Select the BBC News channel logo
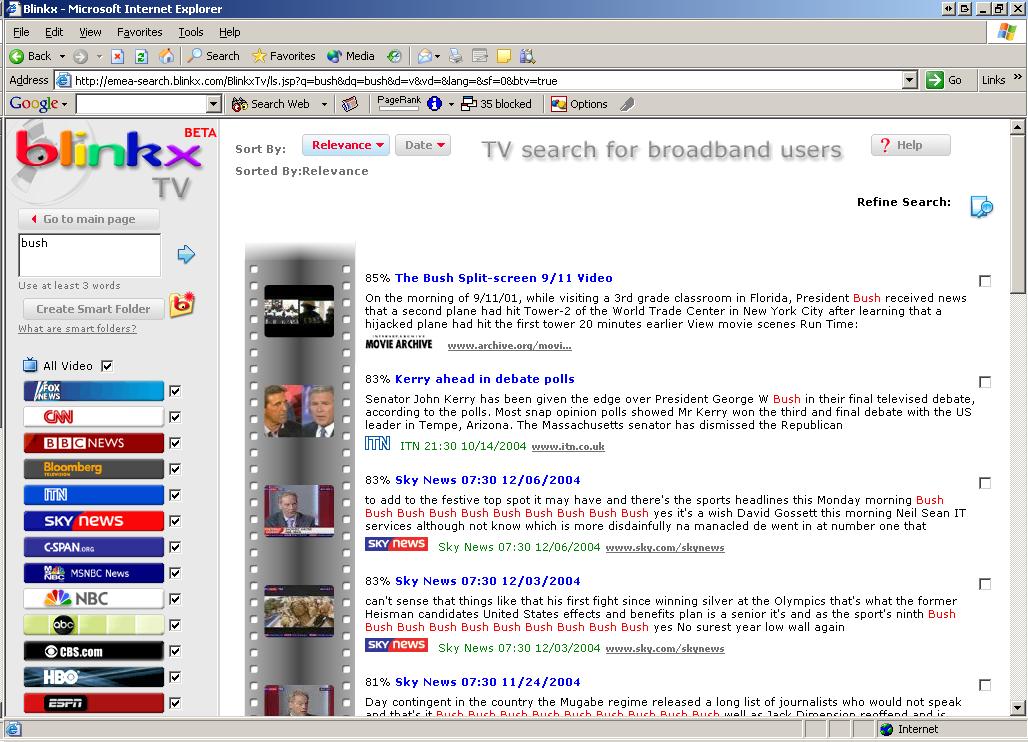This screenshot has height=742, width=1028. 94,443
